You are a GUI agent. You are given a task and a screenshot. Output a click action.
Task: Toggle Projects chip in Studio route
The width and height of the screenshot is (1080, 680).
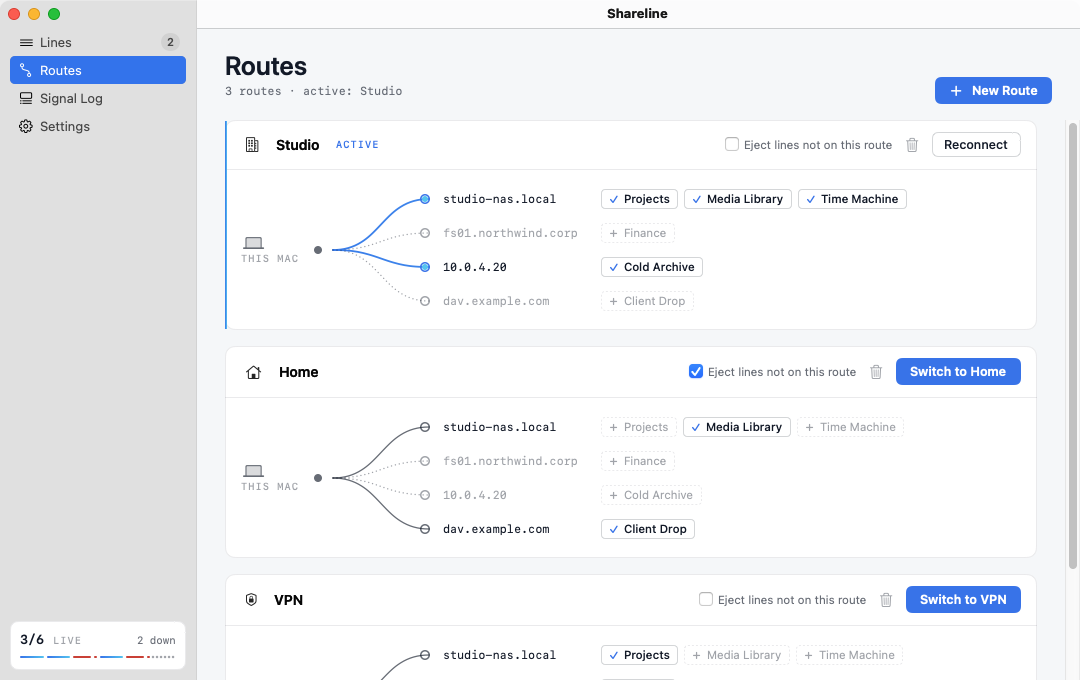[639, 199]
